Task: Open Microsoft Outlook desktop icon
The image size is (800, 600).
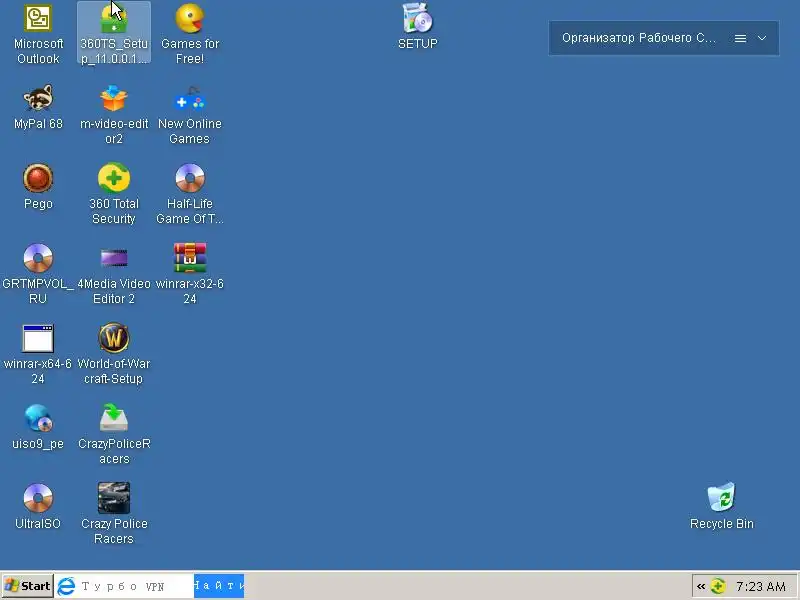Action: [x=38, y=34]
